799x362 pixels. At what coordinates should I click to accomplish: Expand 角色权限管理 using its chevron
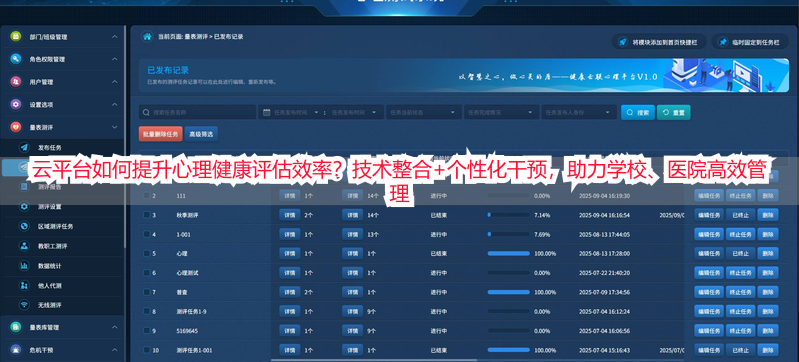tap(115, 59)
